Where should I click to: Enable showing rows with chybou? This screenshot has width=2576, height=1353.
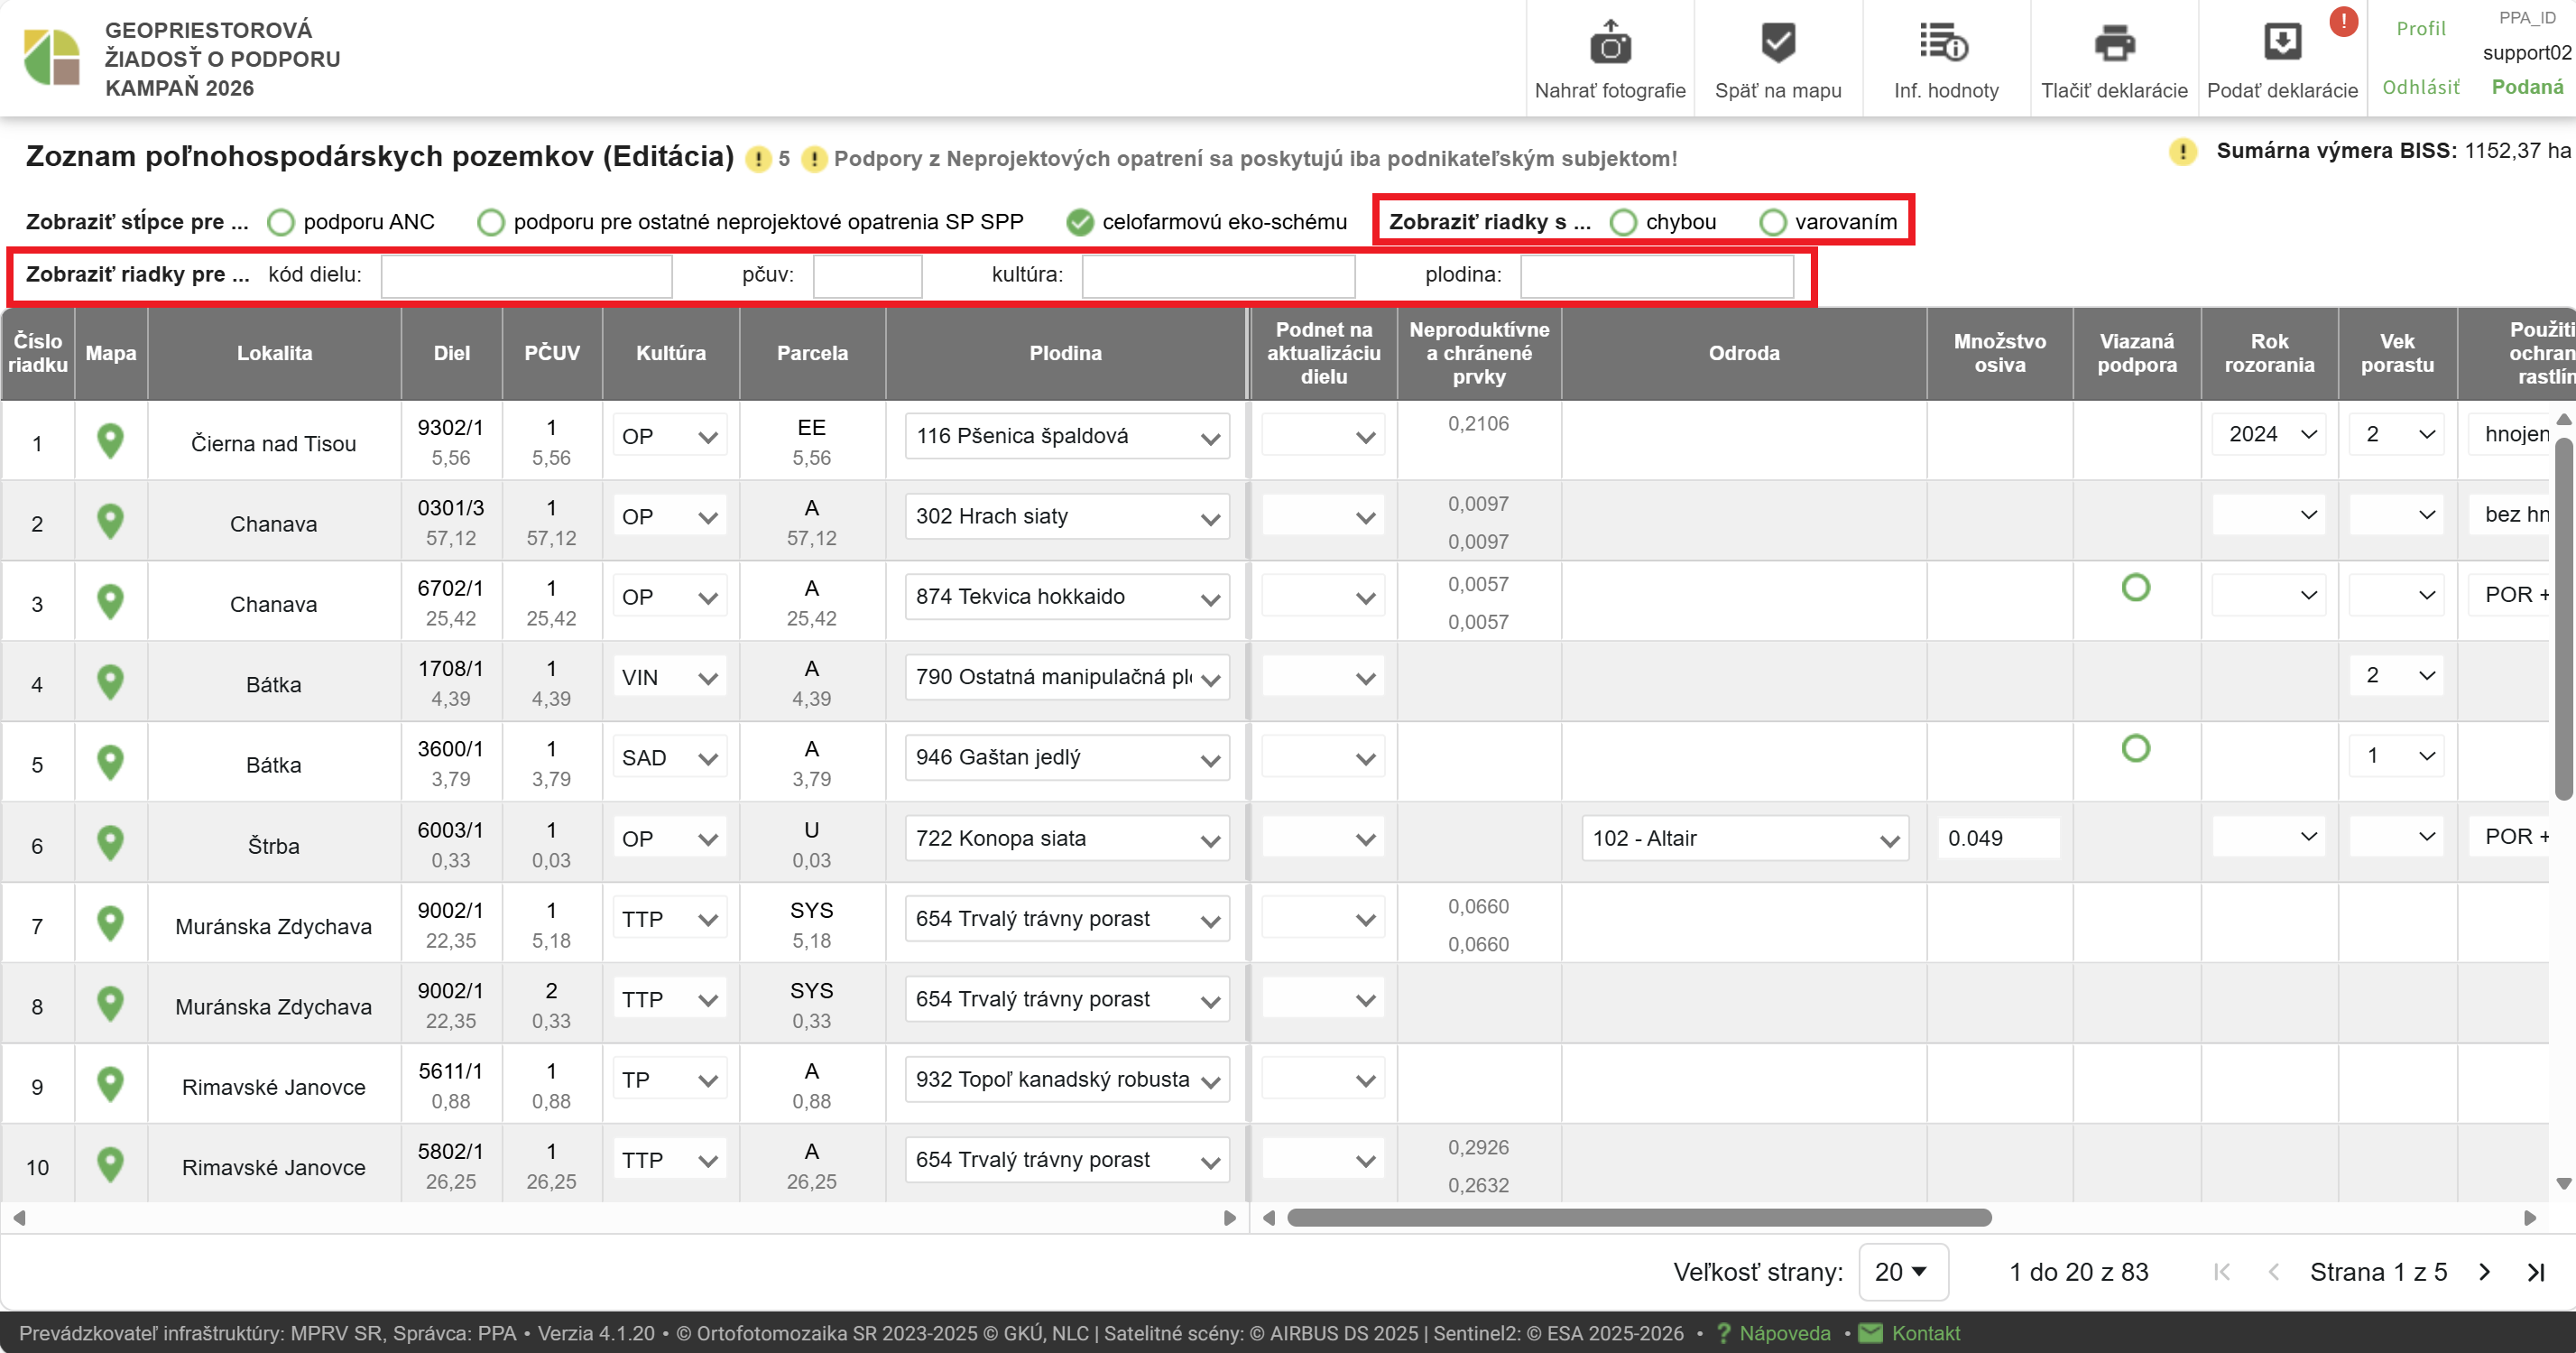[1623, 222]
